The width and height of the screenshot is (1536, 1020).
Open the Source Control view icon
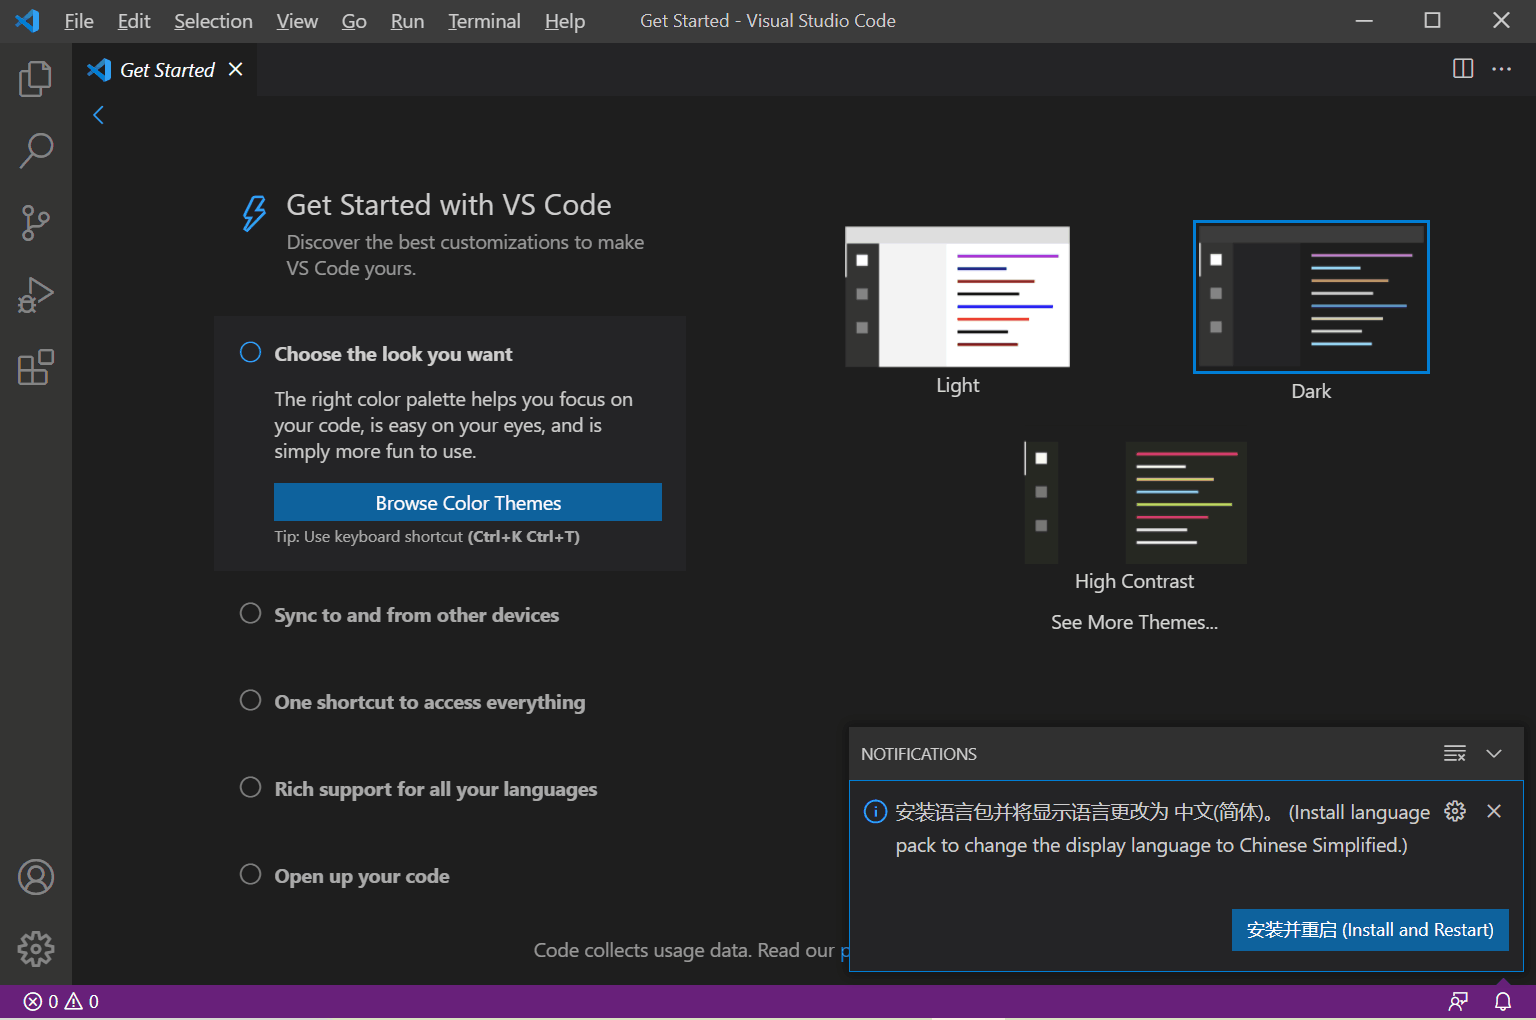pos(35,223)
